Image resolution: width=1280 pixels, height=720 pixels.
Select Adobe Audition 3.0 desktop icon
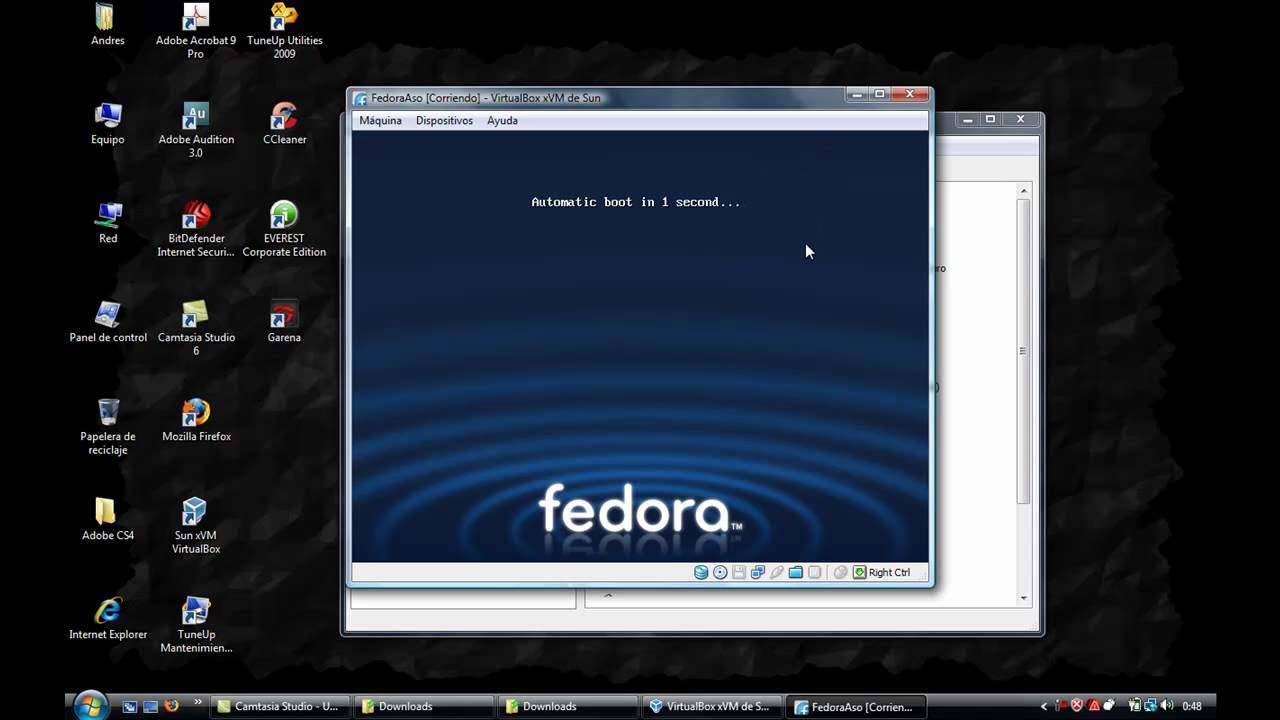pyautogui.click(x=196, y=130)
